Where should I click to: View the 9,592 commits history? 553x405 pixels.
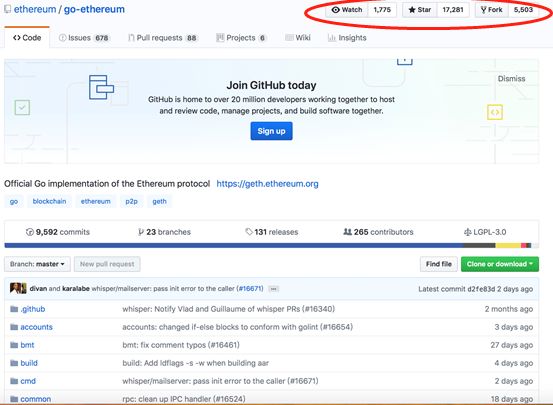57,232
